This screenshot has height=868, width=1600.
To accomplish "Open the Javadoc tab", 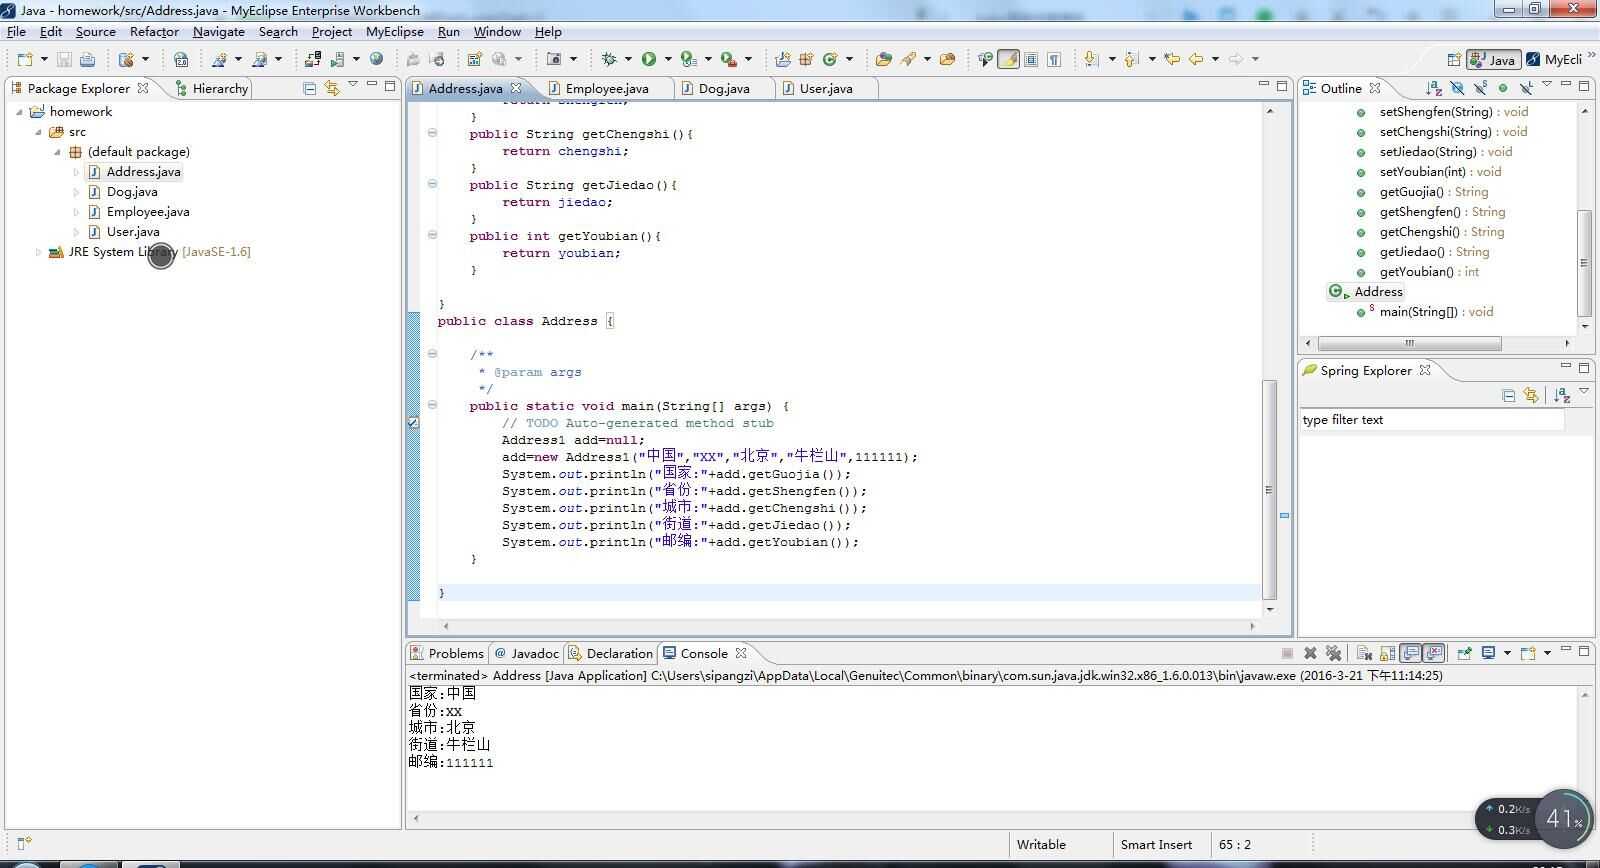I will pos(527,653).
